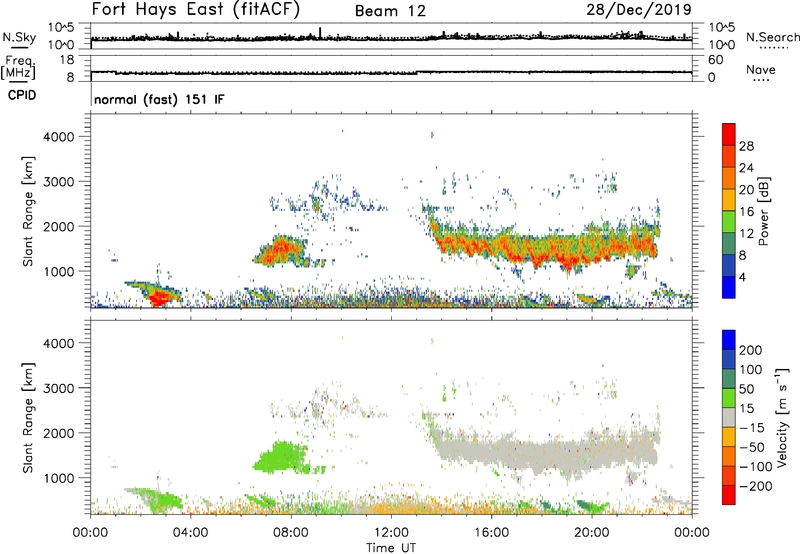
Task: Click the 'Time UT' axis label
Action: click(391, 548)
